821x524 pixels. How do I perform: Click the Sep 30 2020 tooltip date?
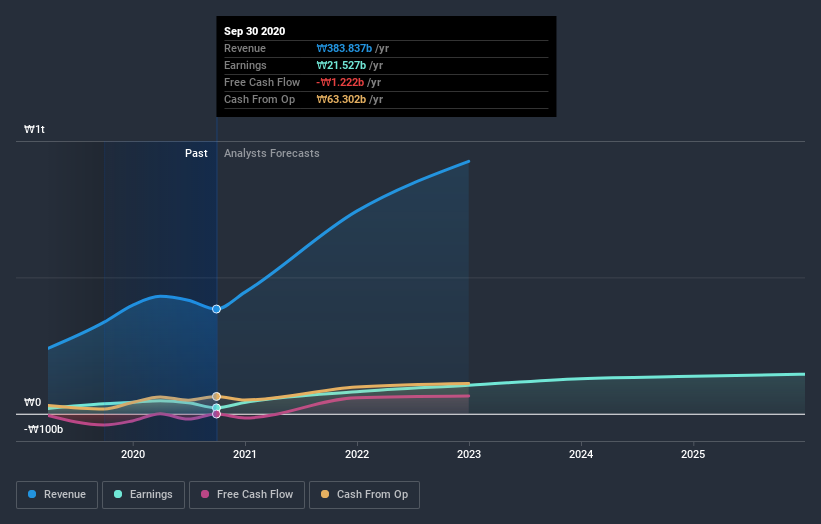click(254, 31)
